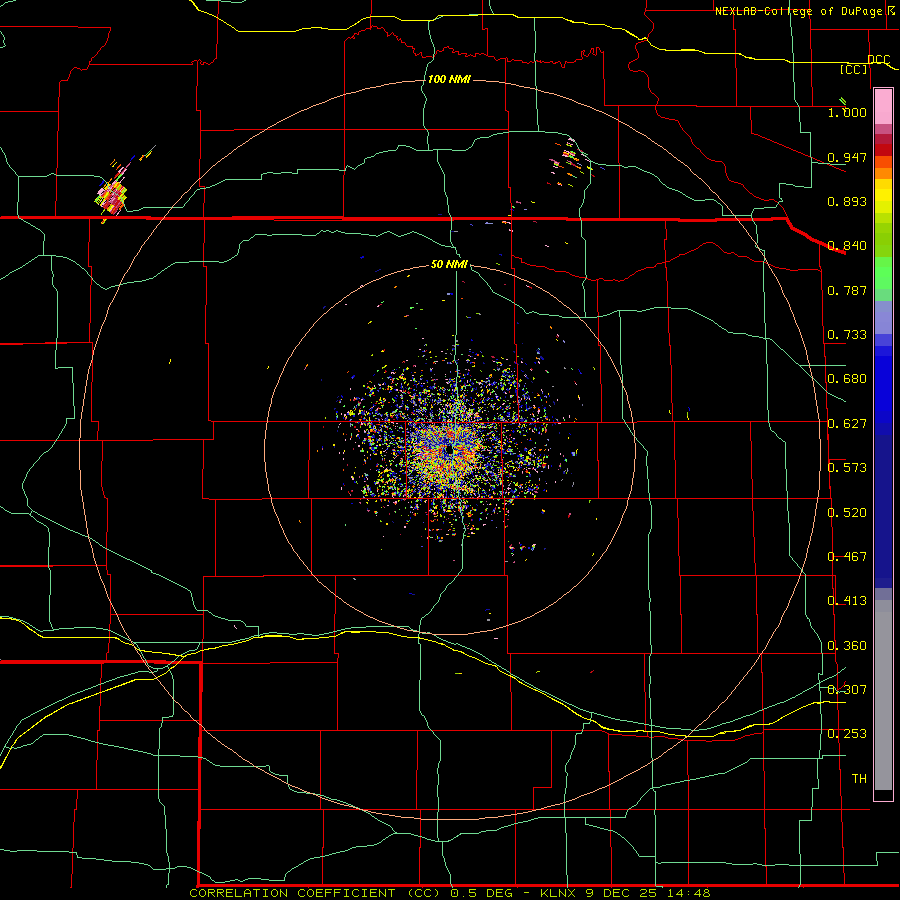Click the DCC product label

(x=878, y=60)
